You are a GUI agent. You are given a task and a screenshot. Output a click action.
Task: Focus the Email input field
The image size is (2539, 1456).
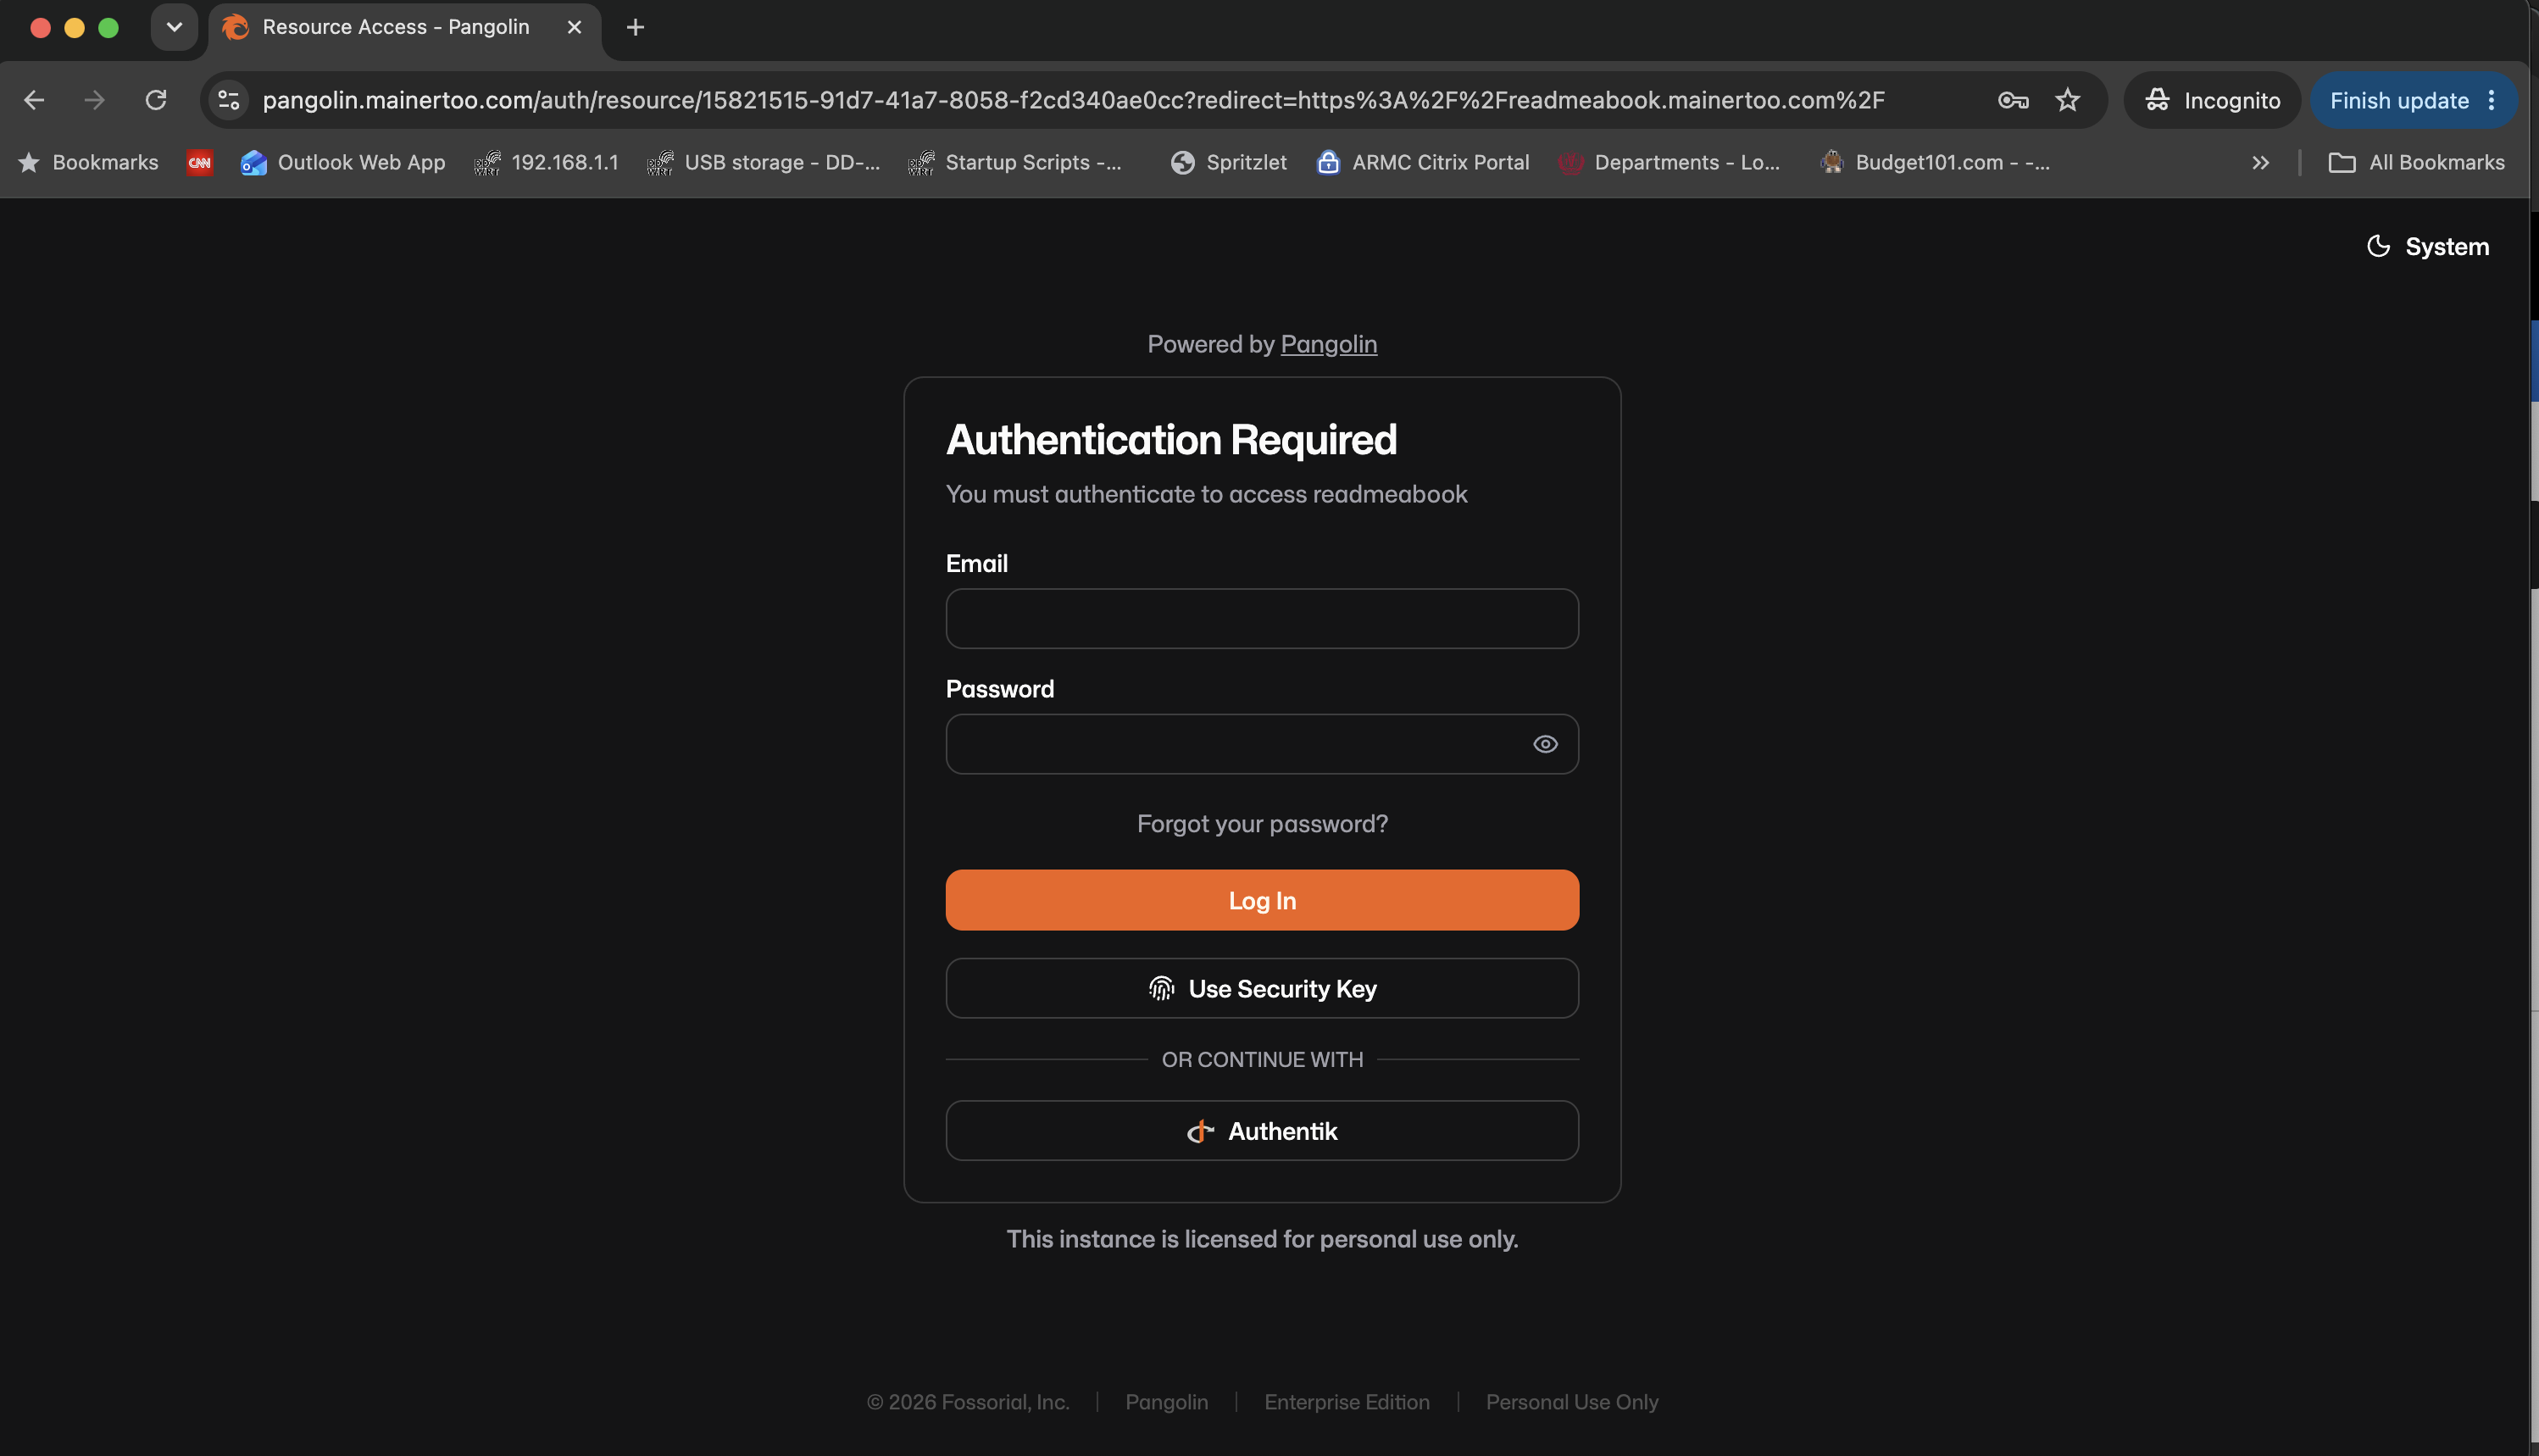(1262, 618)
